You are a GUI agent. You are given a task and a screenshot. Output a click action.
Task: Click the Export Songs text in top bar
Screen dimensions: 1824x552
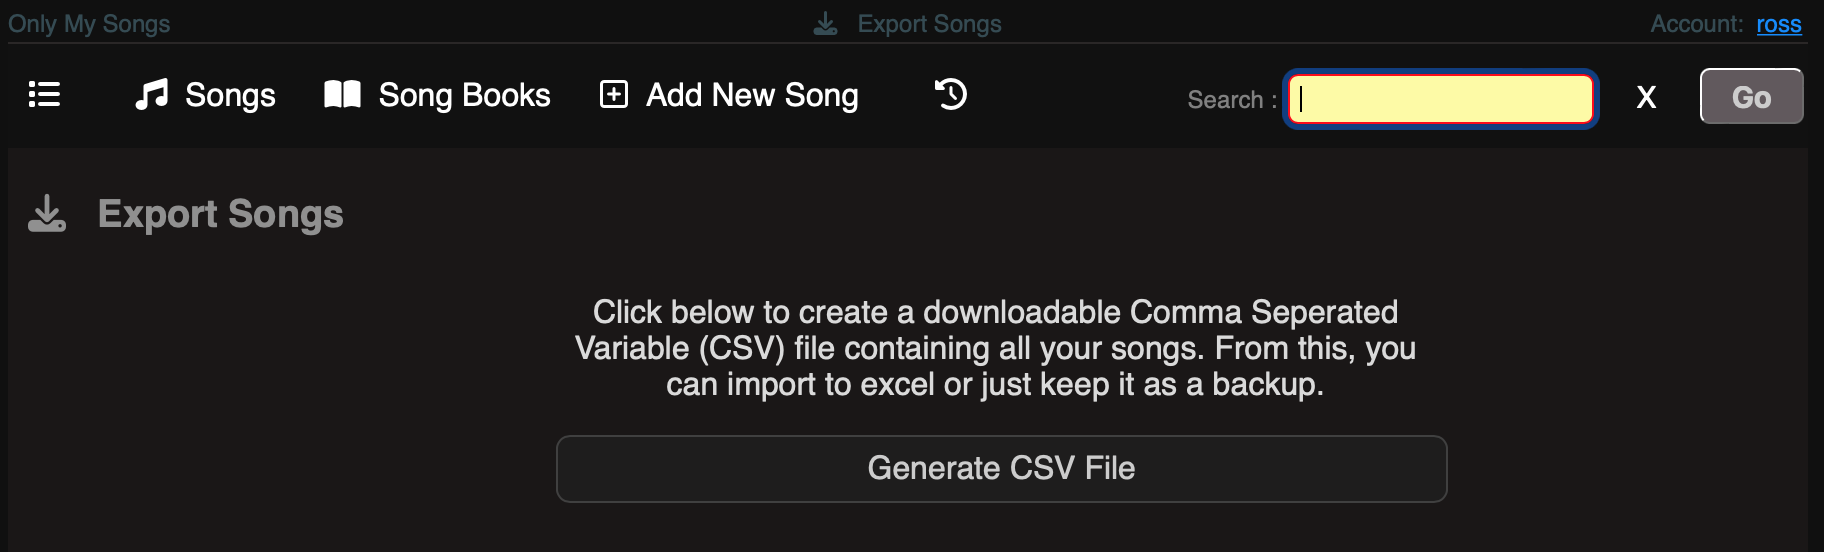tap(929, 24)
